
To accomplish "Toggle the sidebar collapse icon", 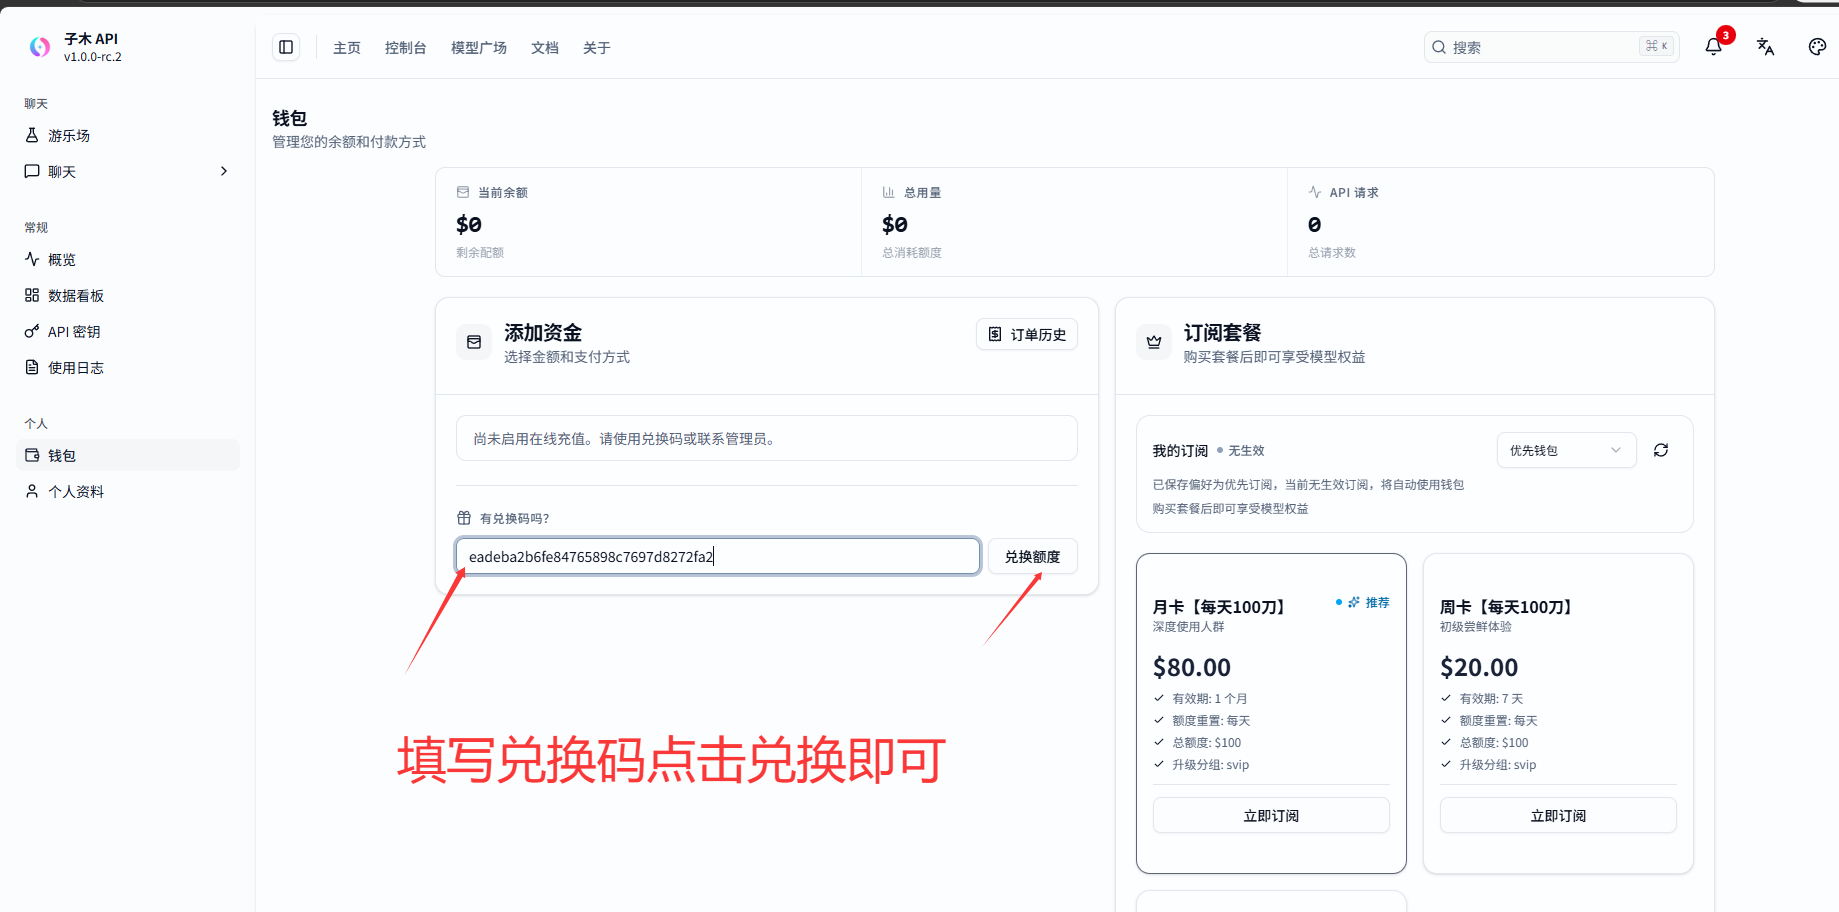I will (x=286, y=47).
